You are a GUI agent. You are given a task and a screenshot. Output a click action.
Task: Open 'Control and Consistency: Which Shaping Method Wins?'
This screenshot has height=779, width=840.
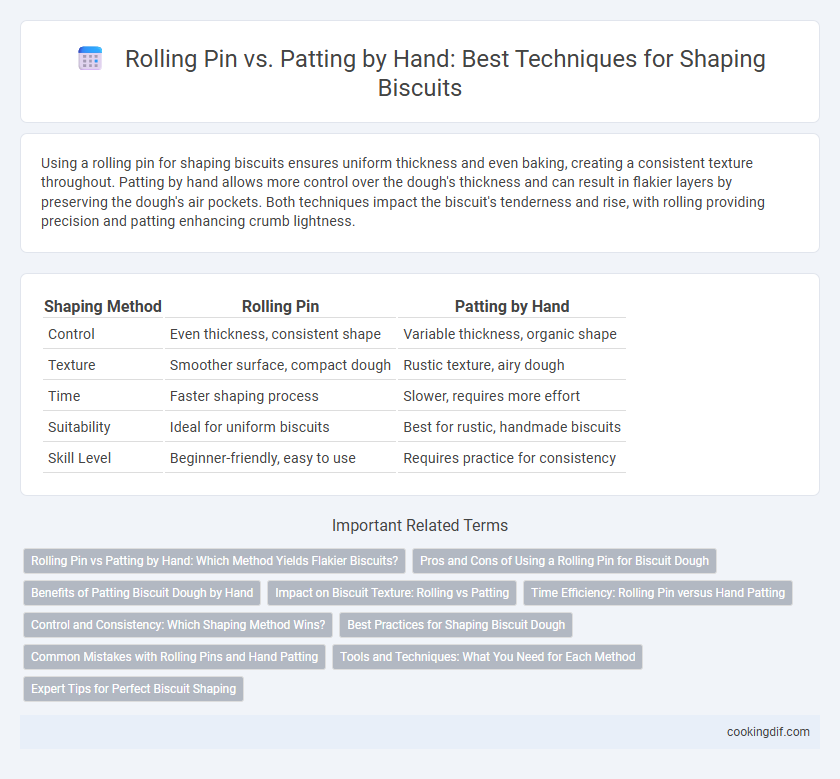178,625
